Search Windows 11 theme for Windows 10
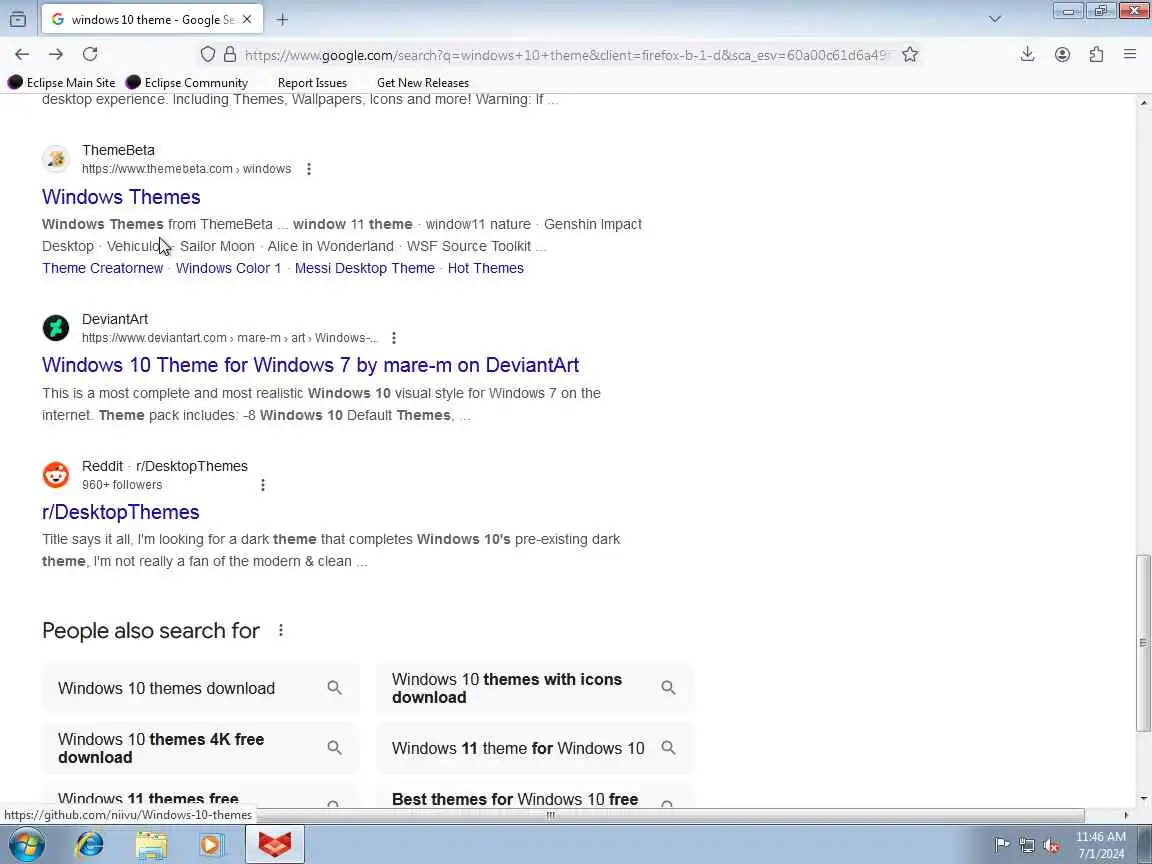Image resolution: width=1152 pixels, height=864 pixels. pos(535,748)
